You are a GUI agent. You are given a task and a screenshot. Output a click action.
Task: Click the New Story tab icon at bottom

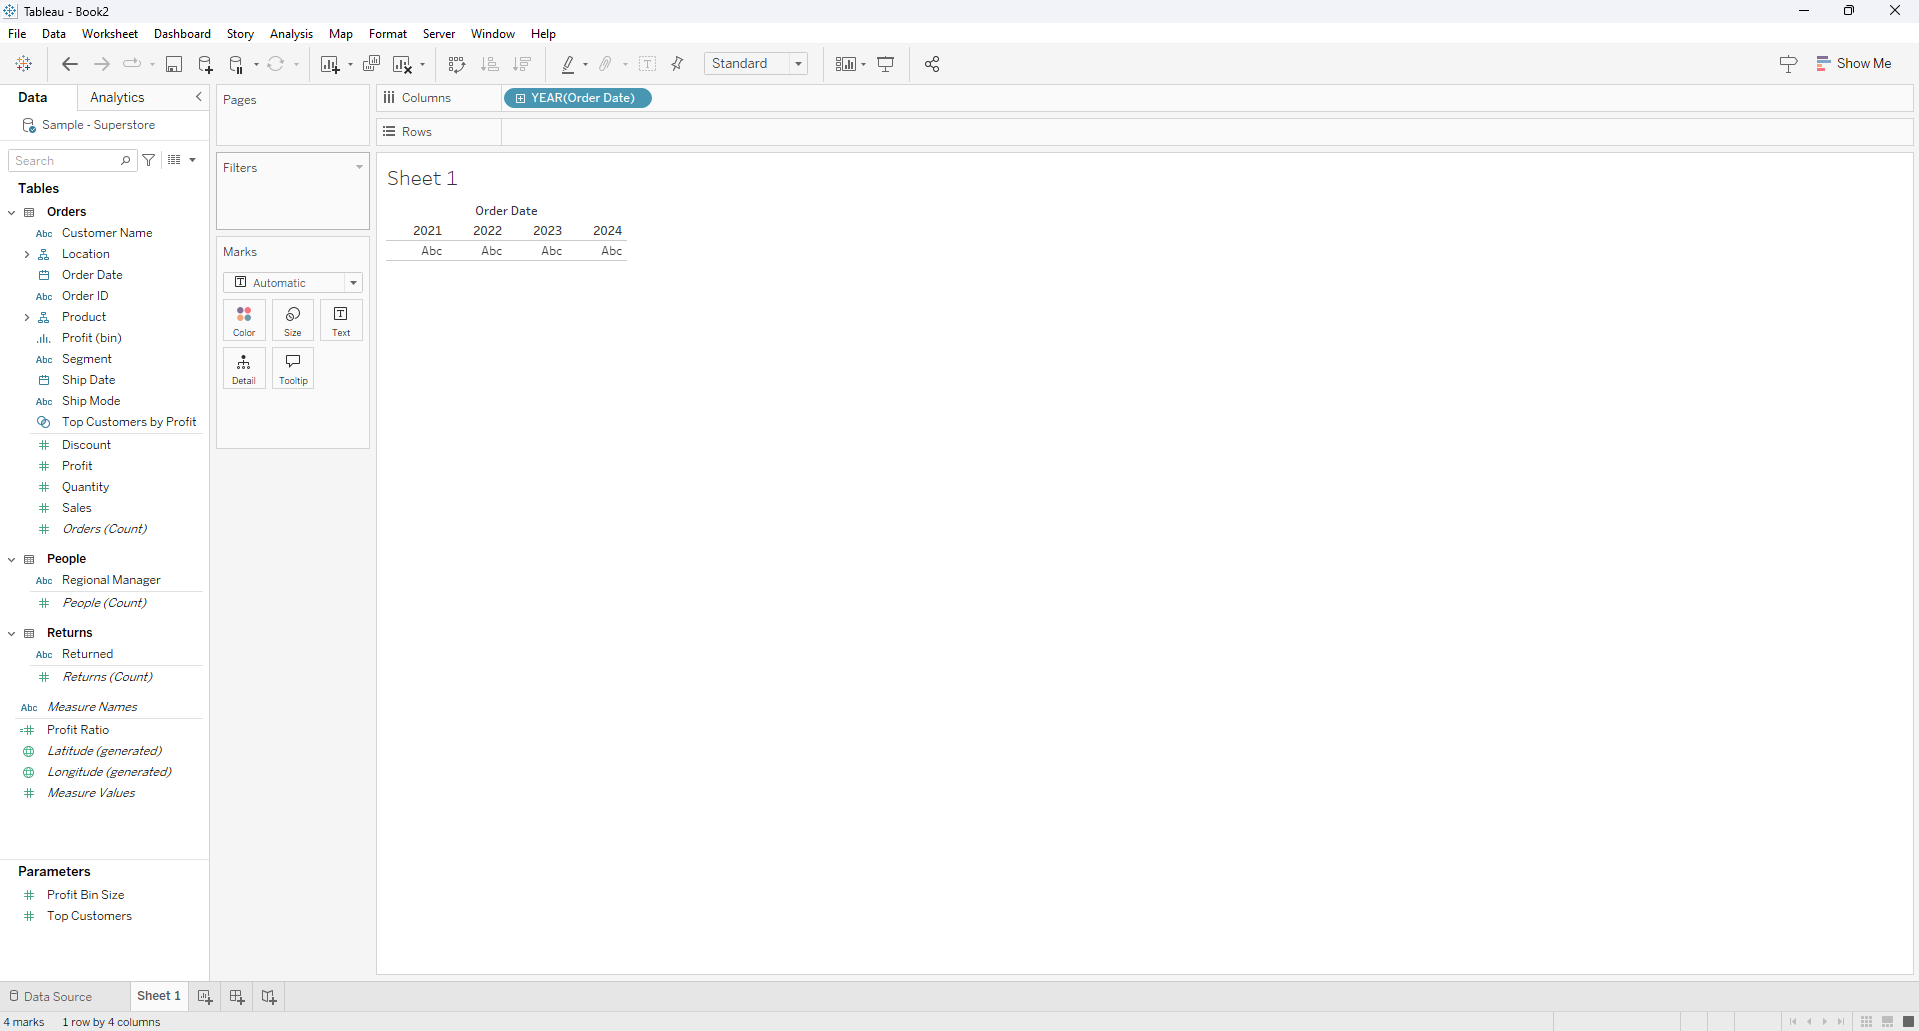(x=269, y=996)
